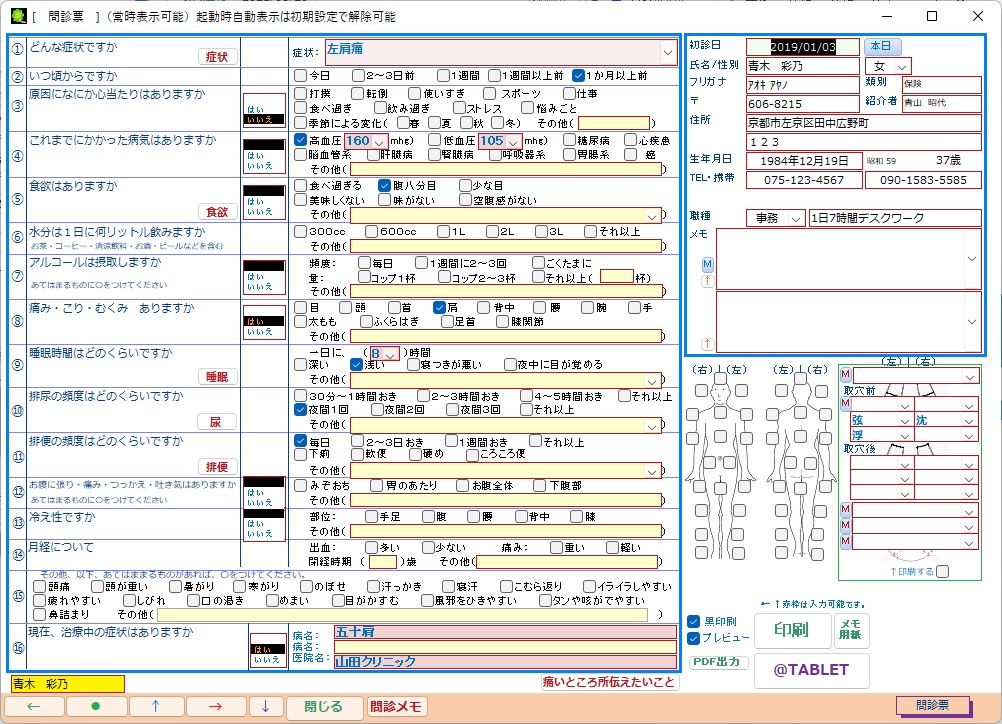Check the 肩 pain location box
This screenshot has width=1002, height=724.
[x=439, y=307]
